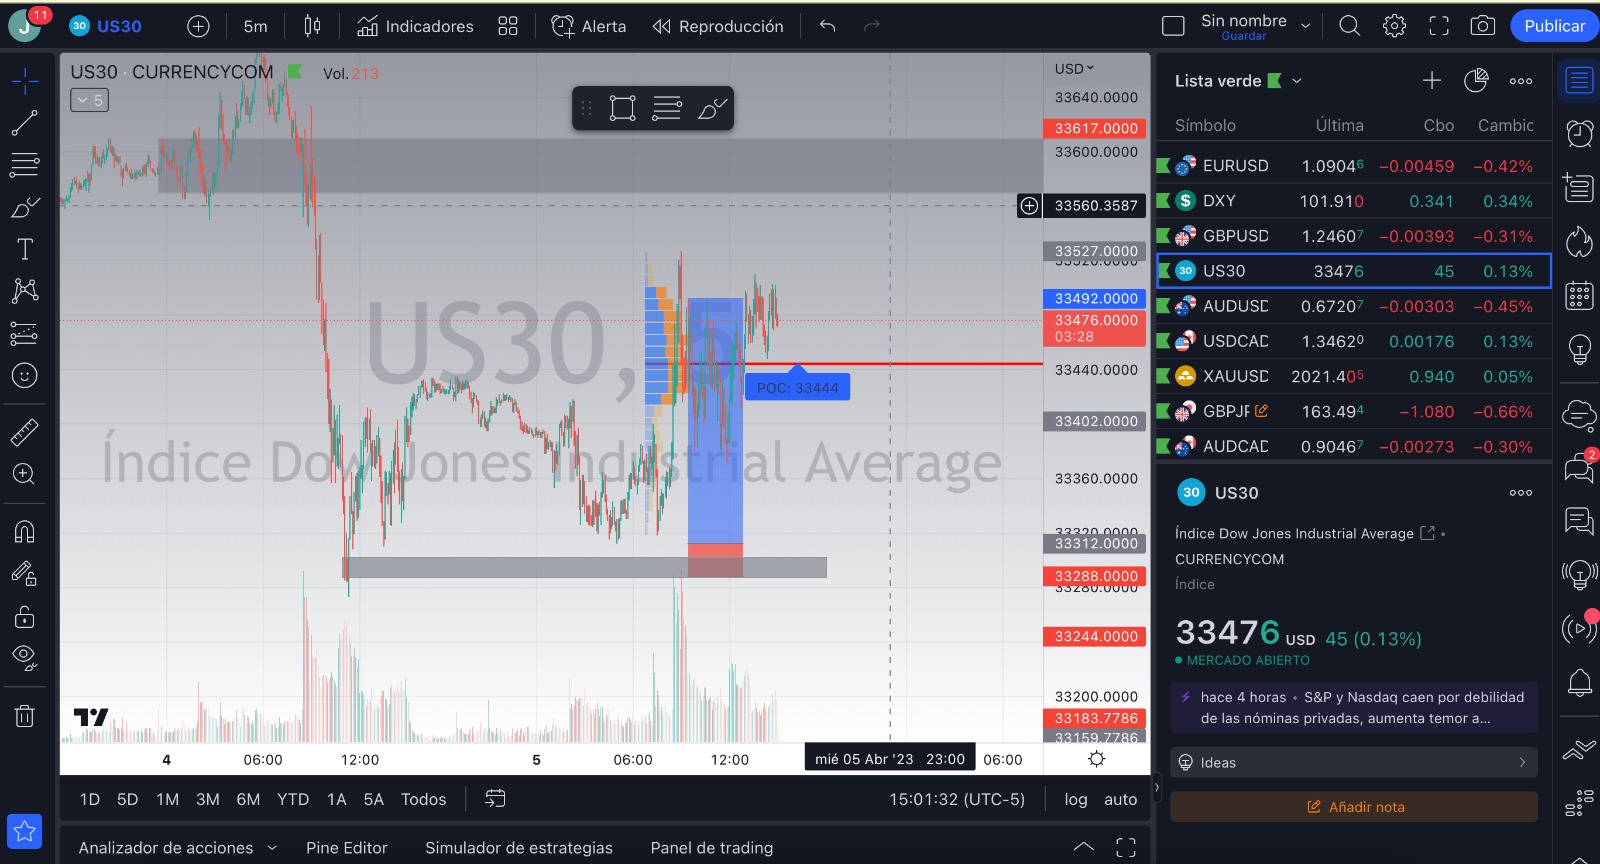This screenshot has width=1600, height=864.
Task: Activate the zoom in tool
Action: point(25,474)
